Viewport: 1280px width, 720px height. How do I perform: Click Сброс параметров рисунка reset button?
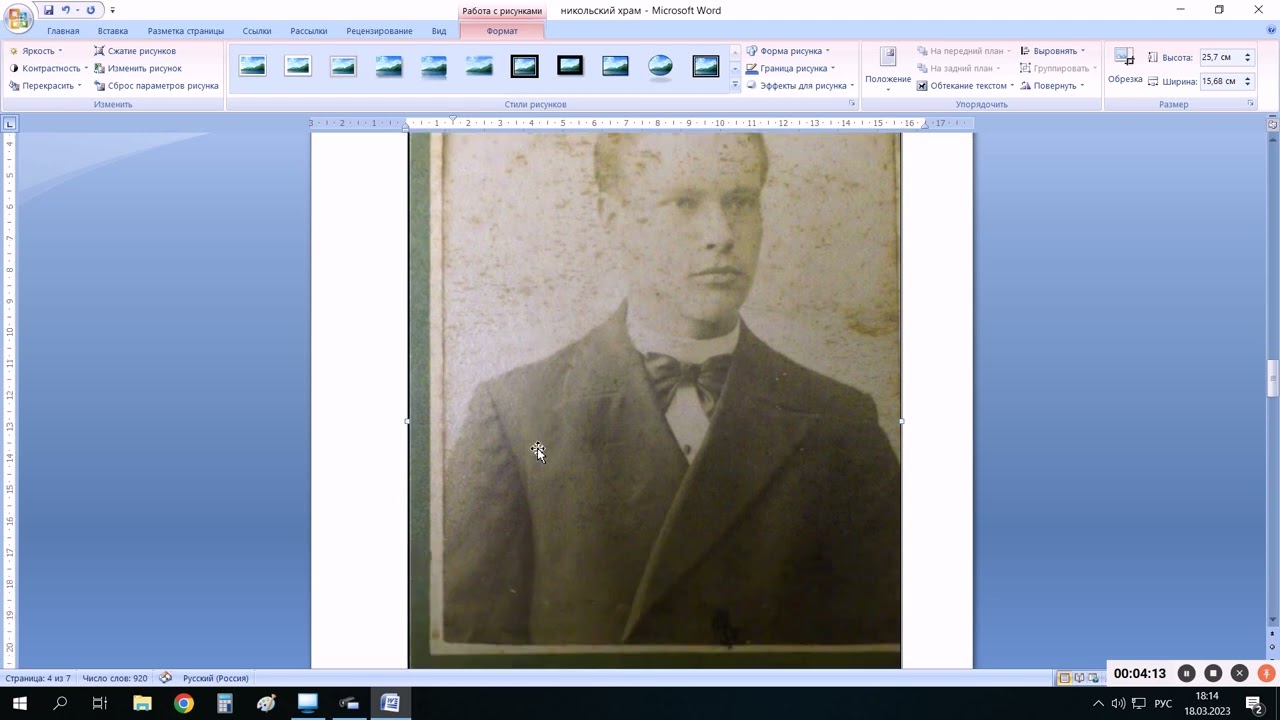(156, 86)
